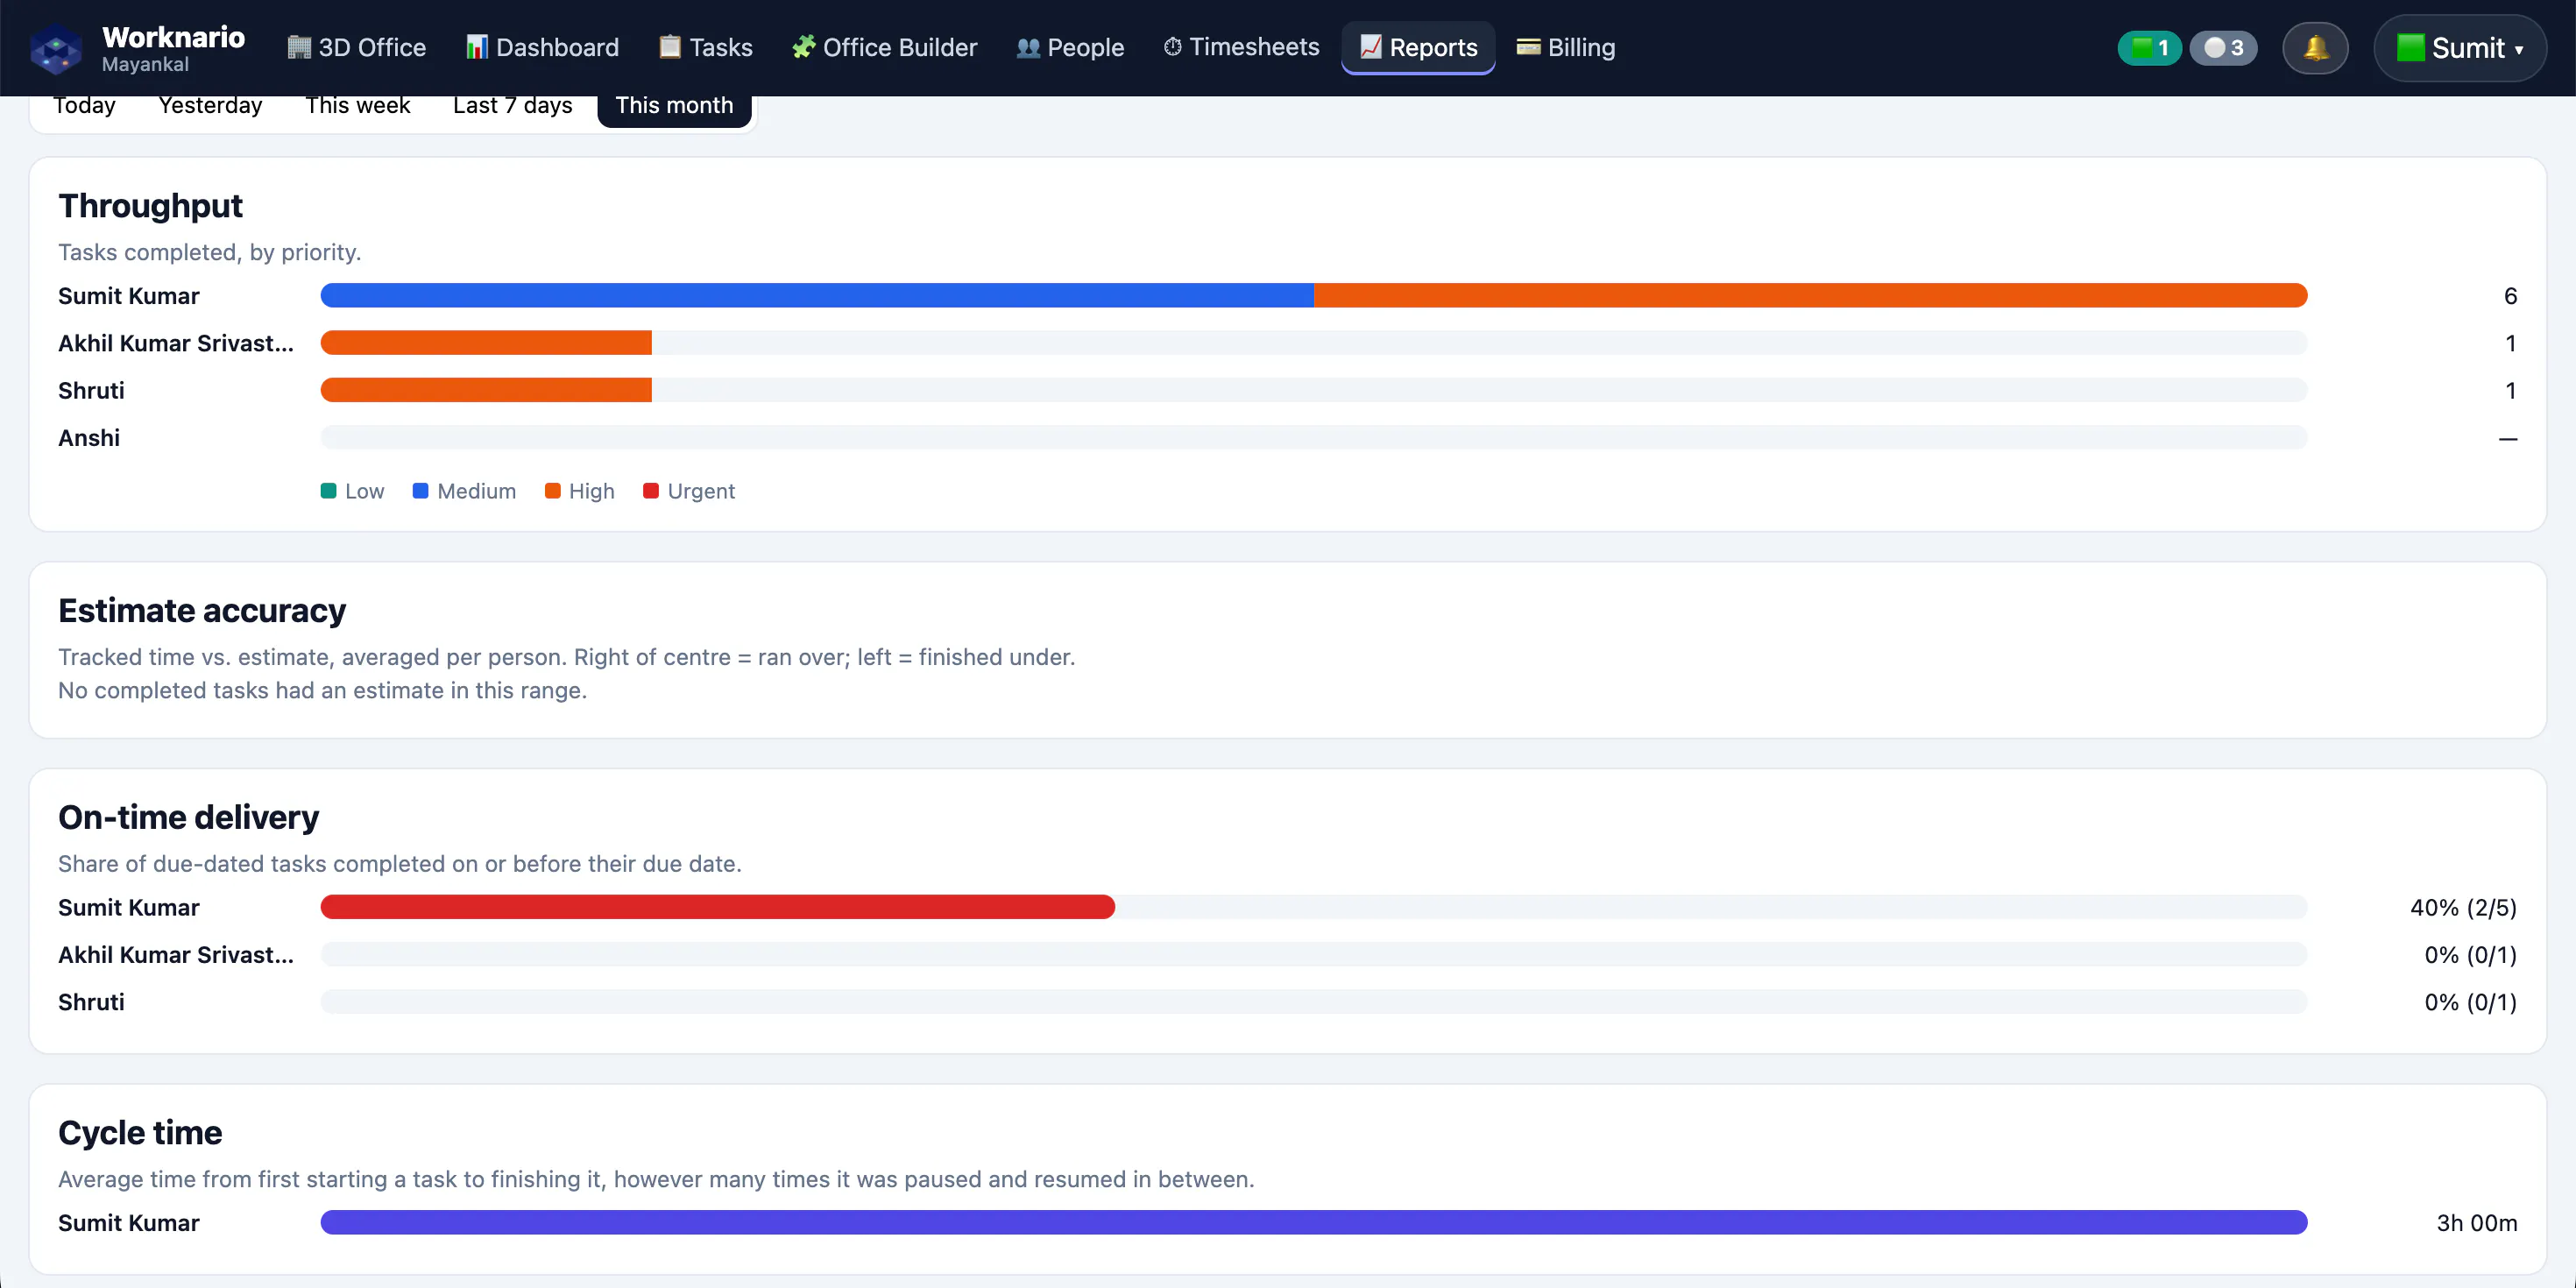Switch to the This week range
Viewport: 2576px width, 1288px height.
pos(357,106)
